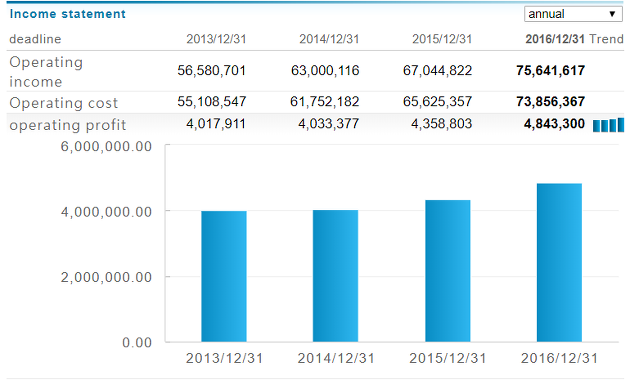630x380 pixels.
Task: Click operating cost value 55,108,547
Action: click(x=212, y=102)
